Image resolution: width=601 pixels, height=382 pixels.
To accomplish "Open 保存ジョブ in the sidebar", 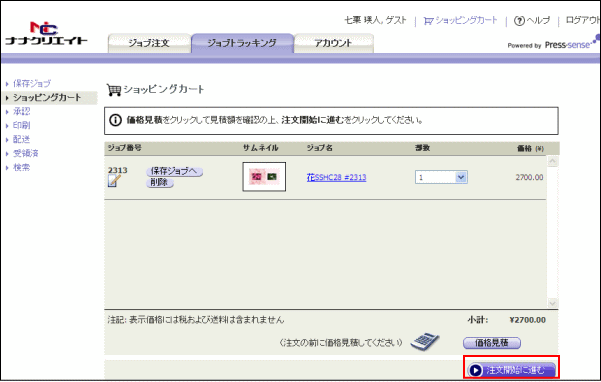I will pyautogui.click(x=32, y=84).
